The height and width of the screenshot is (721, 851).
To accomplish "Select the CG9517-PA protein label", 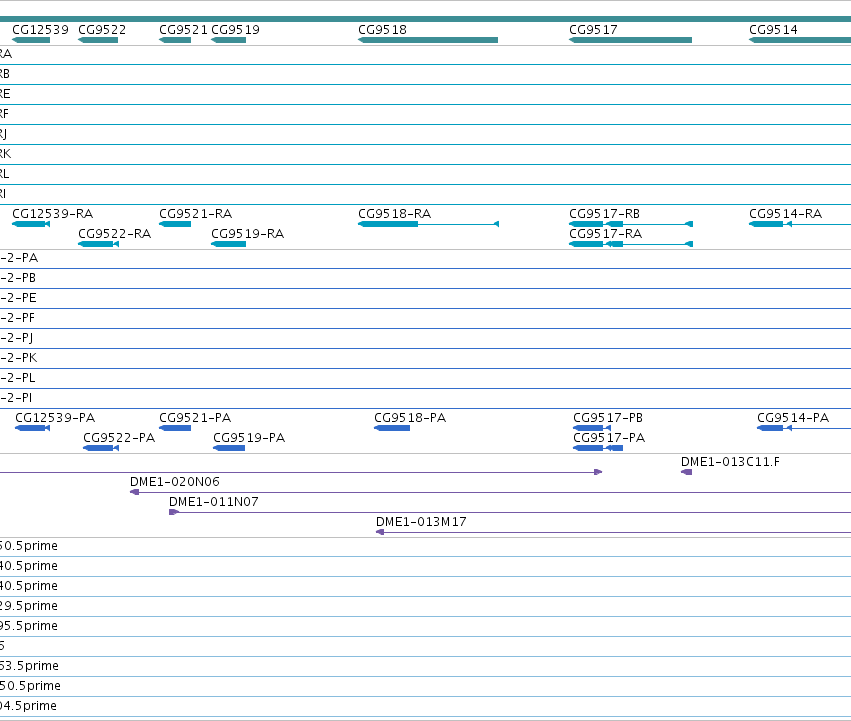I will point(609,438).
